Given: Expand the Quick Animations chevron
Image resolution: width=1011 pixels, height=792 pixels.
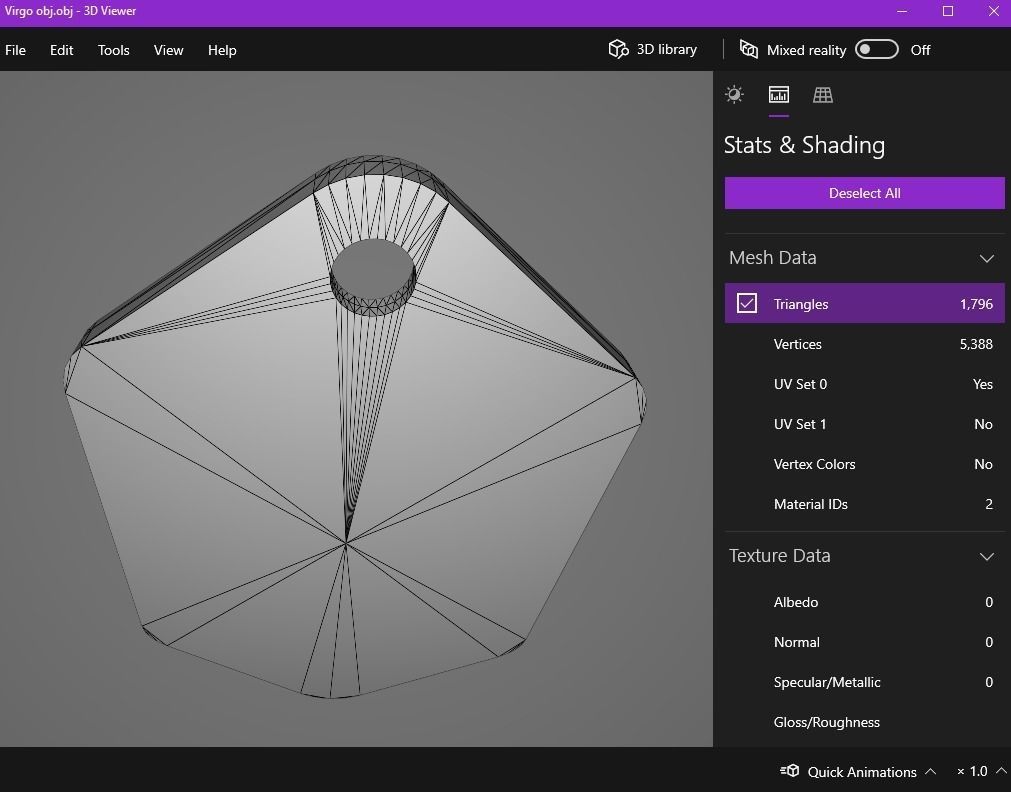Looking at the screenshot, I should pyautogui.click(x=930, y=771).
